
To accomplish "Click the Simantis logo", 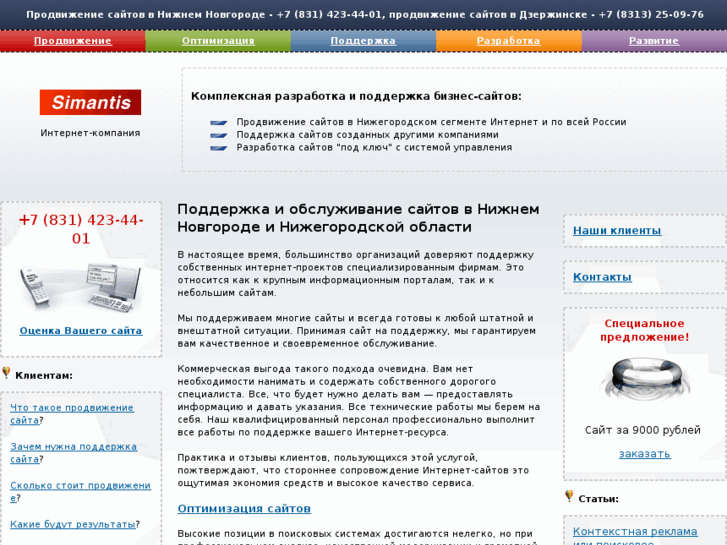I will (90, 102).
